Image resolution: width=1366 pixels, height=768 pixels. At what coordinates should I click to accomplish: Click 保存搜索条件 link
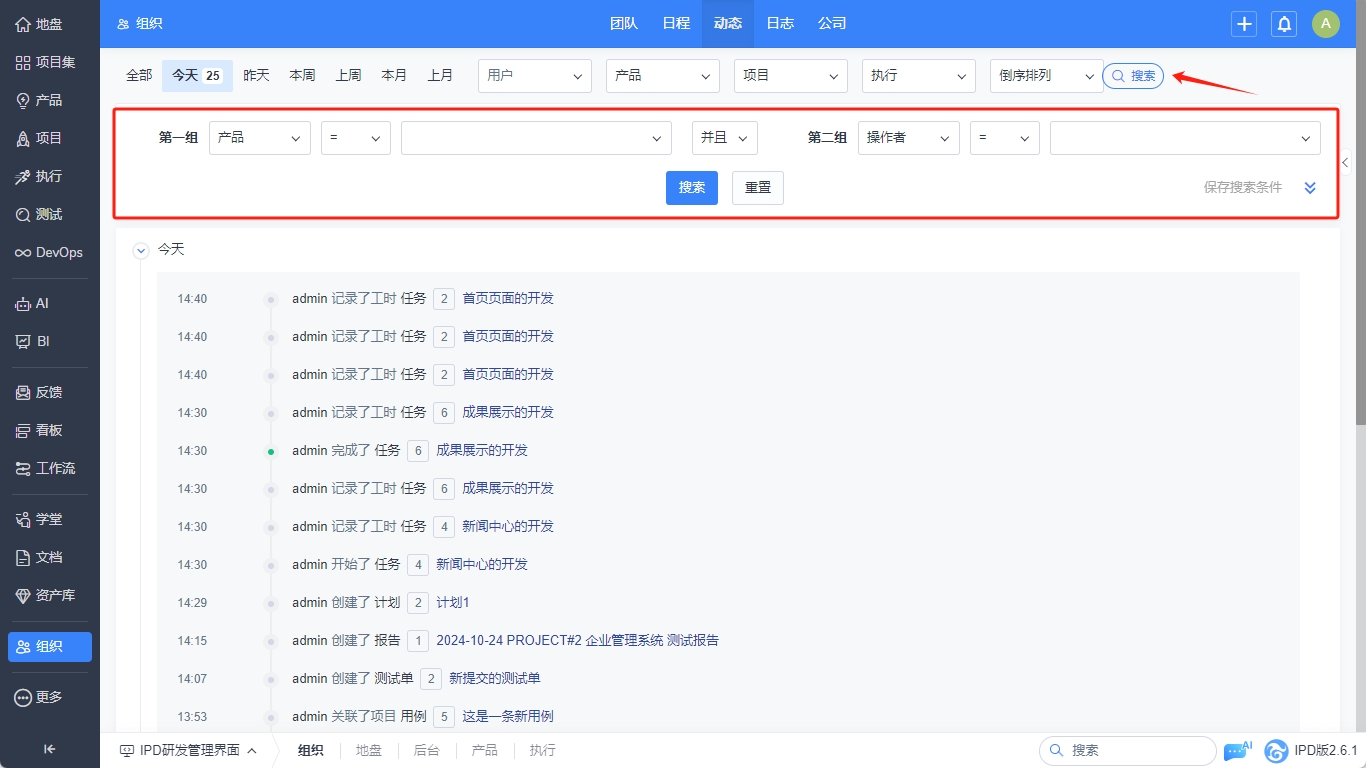(x=1242, y=188)
